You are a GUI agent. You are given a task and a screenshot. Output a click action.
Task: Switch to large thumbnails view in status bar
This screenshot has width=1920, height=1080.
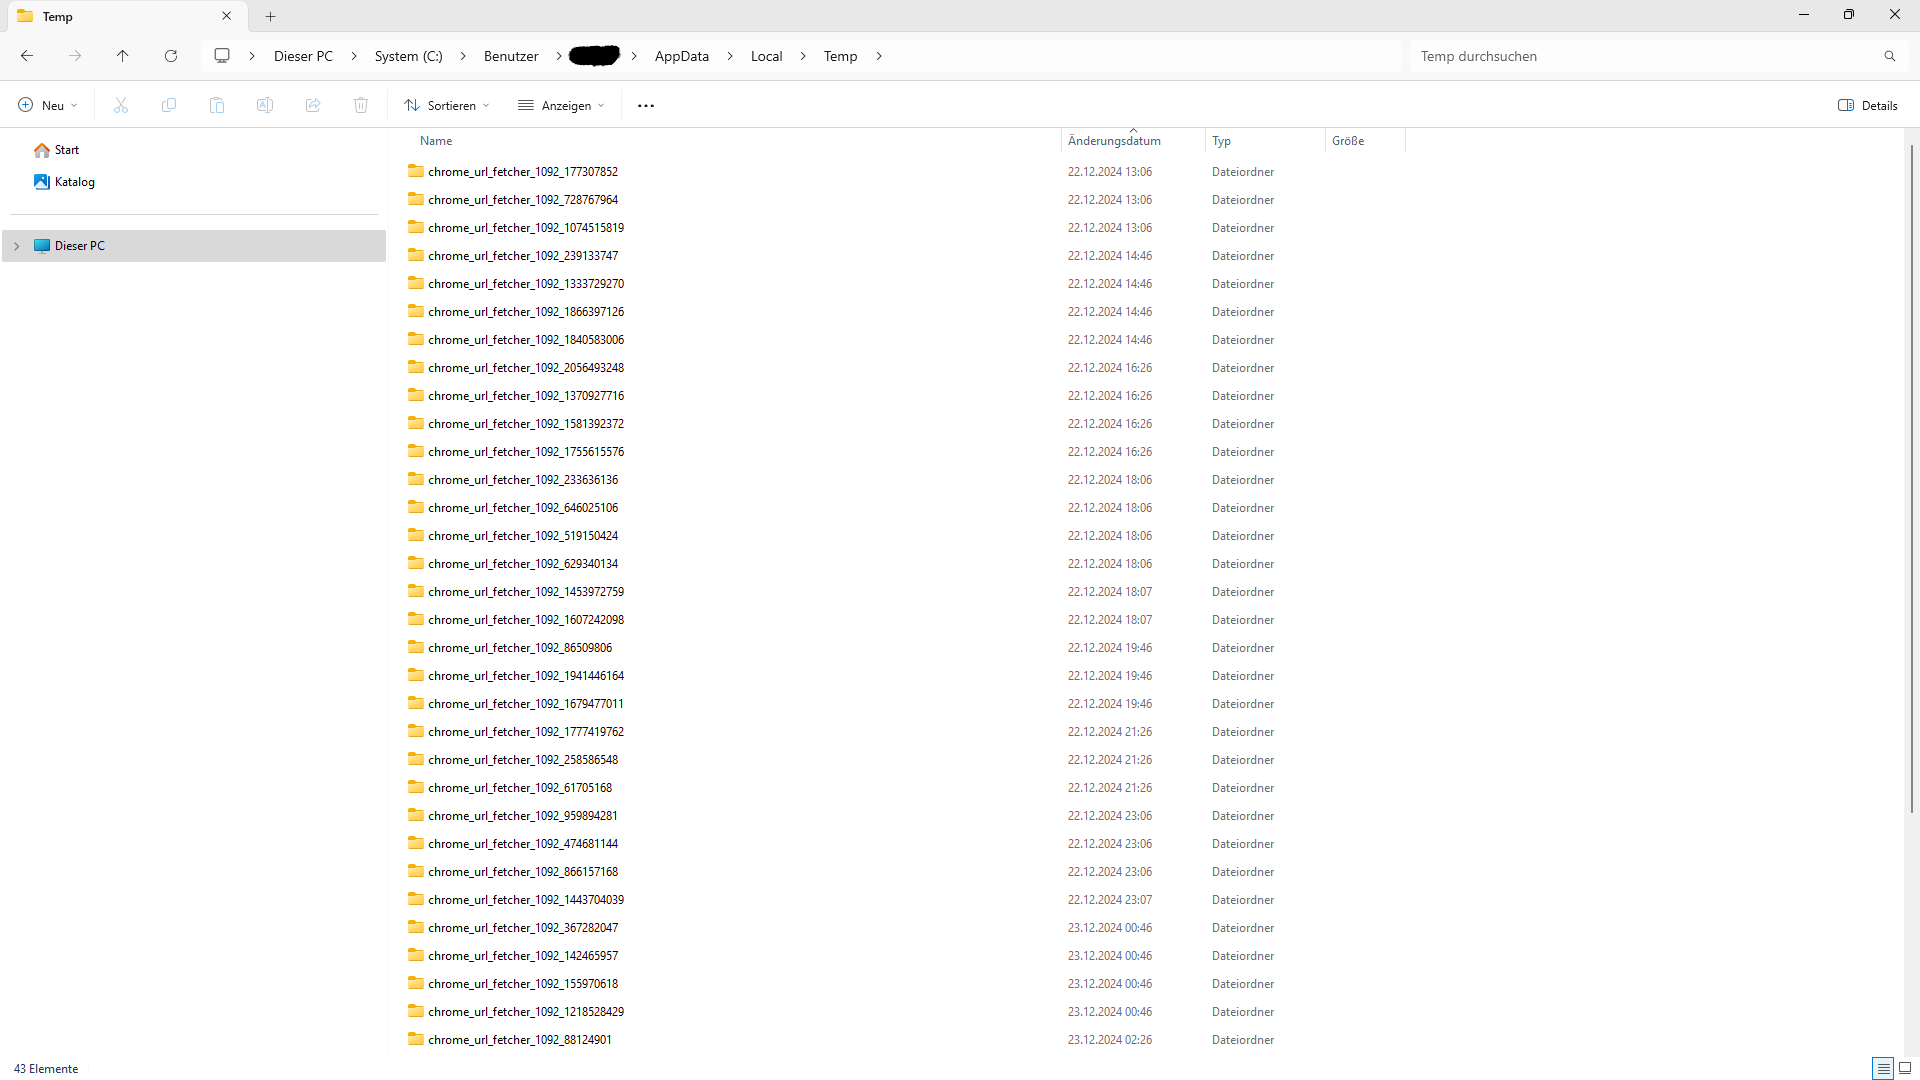1905,1068
